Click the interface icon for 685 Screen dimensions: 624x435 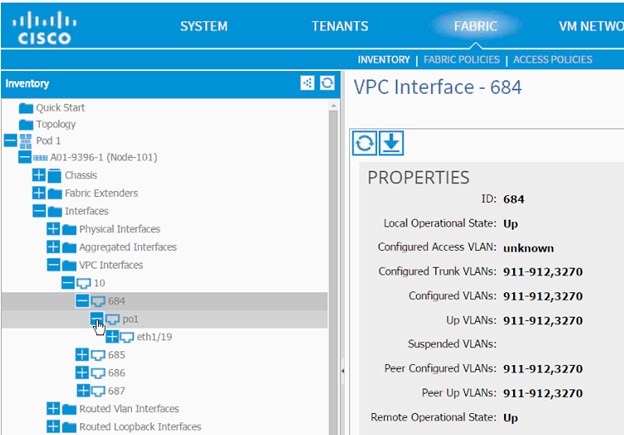98,355
